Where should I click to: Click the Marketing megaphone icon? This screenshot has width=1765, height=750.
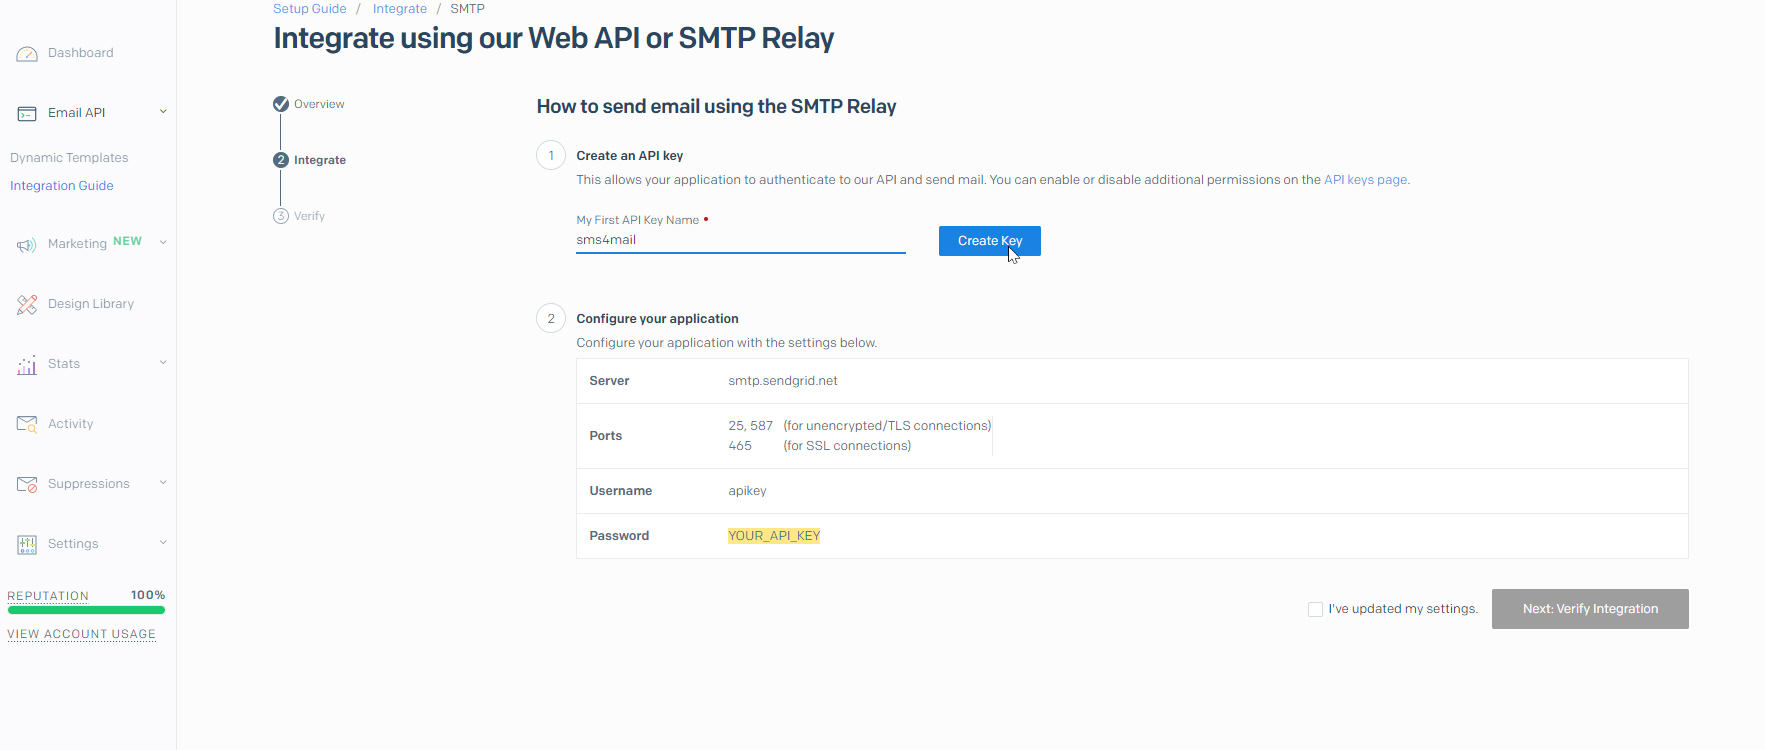click(27, 245)
